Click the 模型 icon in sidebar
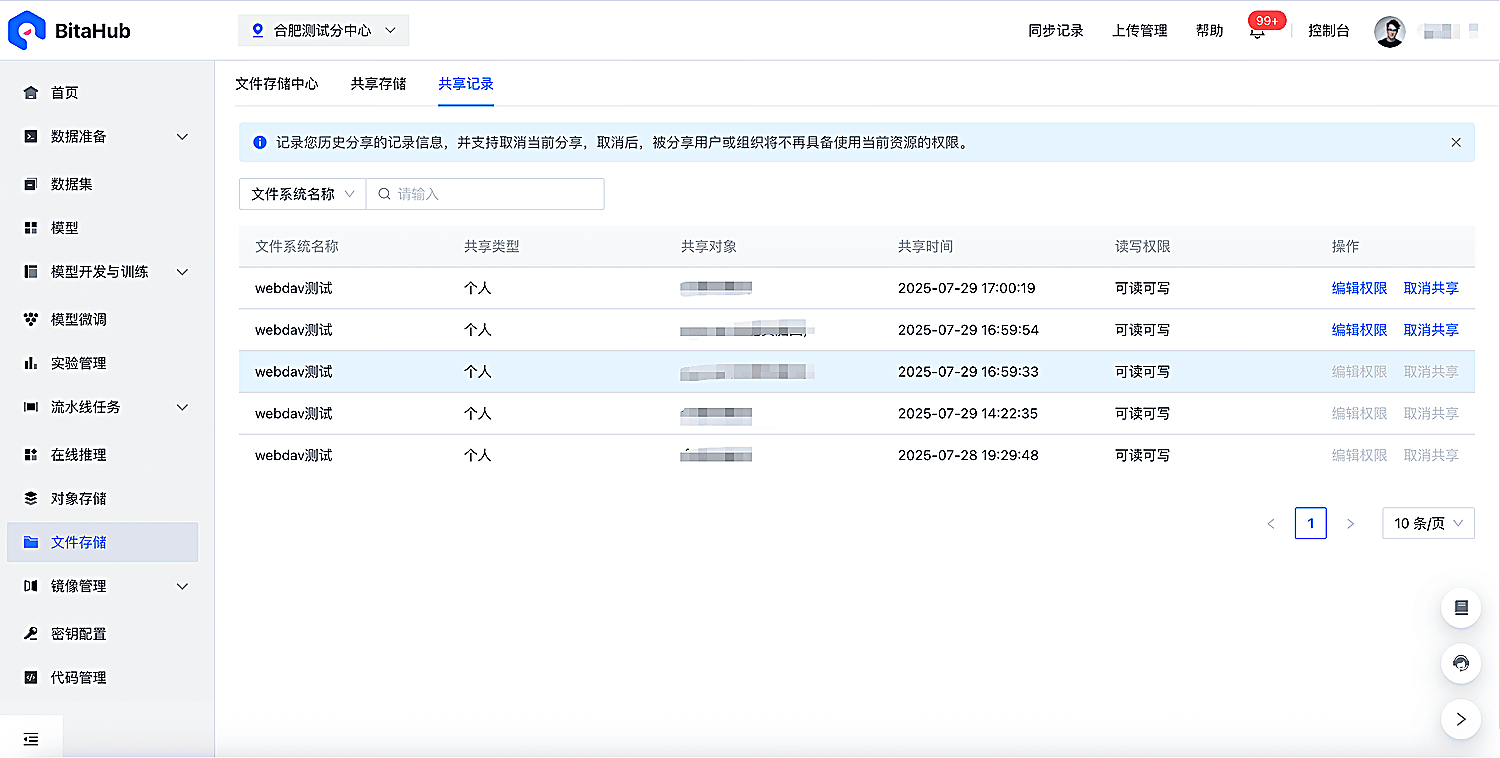 point(31,228)
